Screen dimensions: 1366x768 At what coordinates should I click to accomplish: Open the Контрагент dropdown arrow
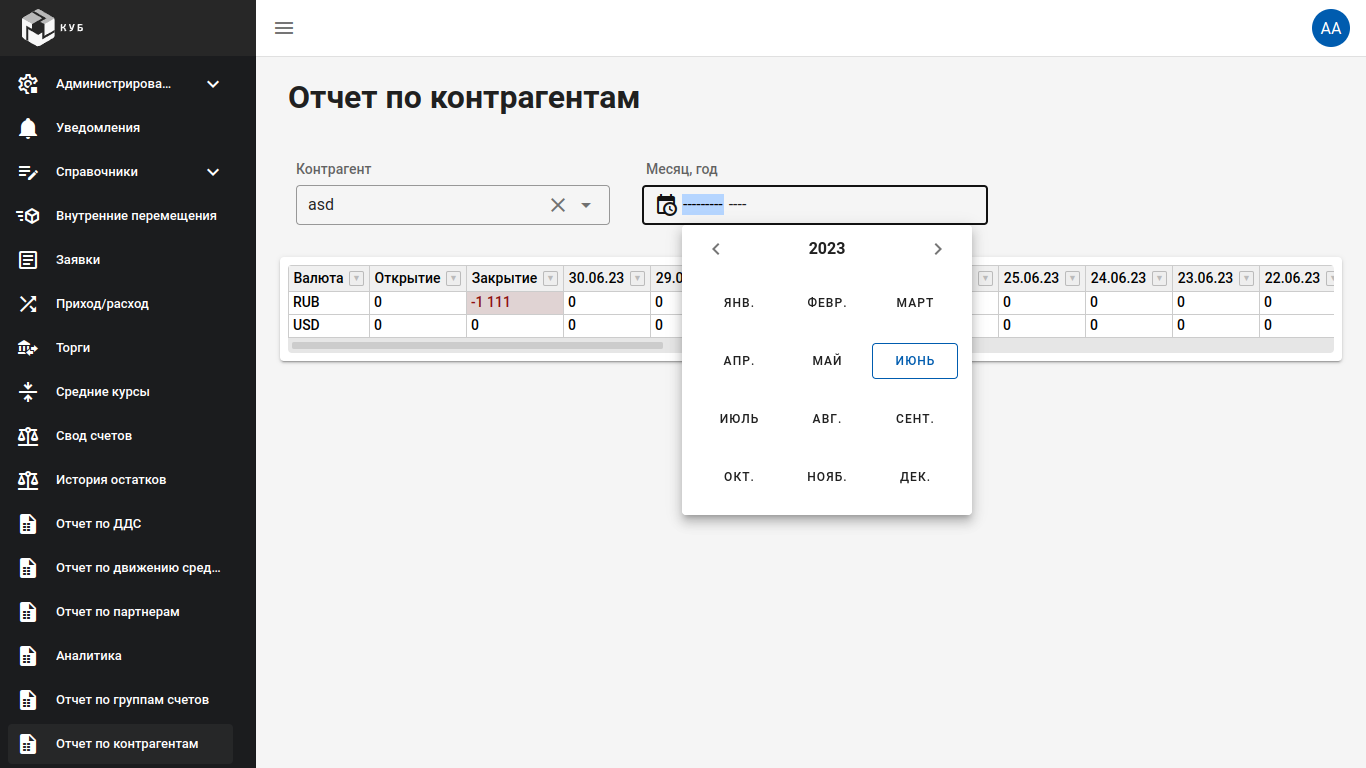click(586, 205)
